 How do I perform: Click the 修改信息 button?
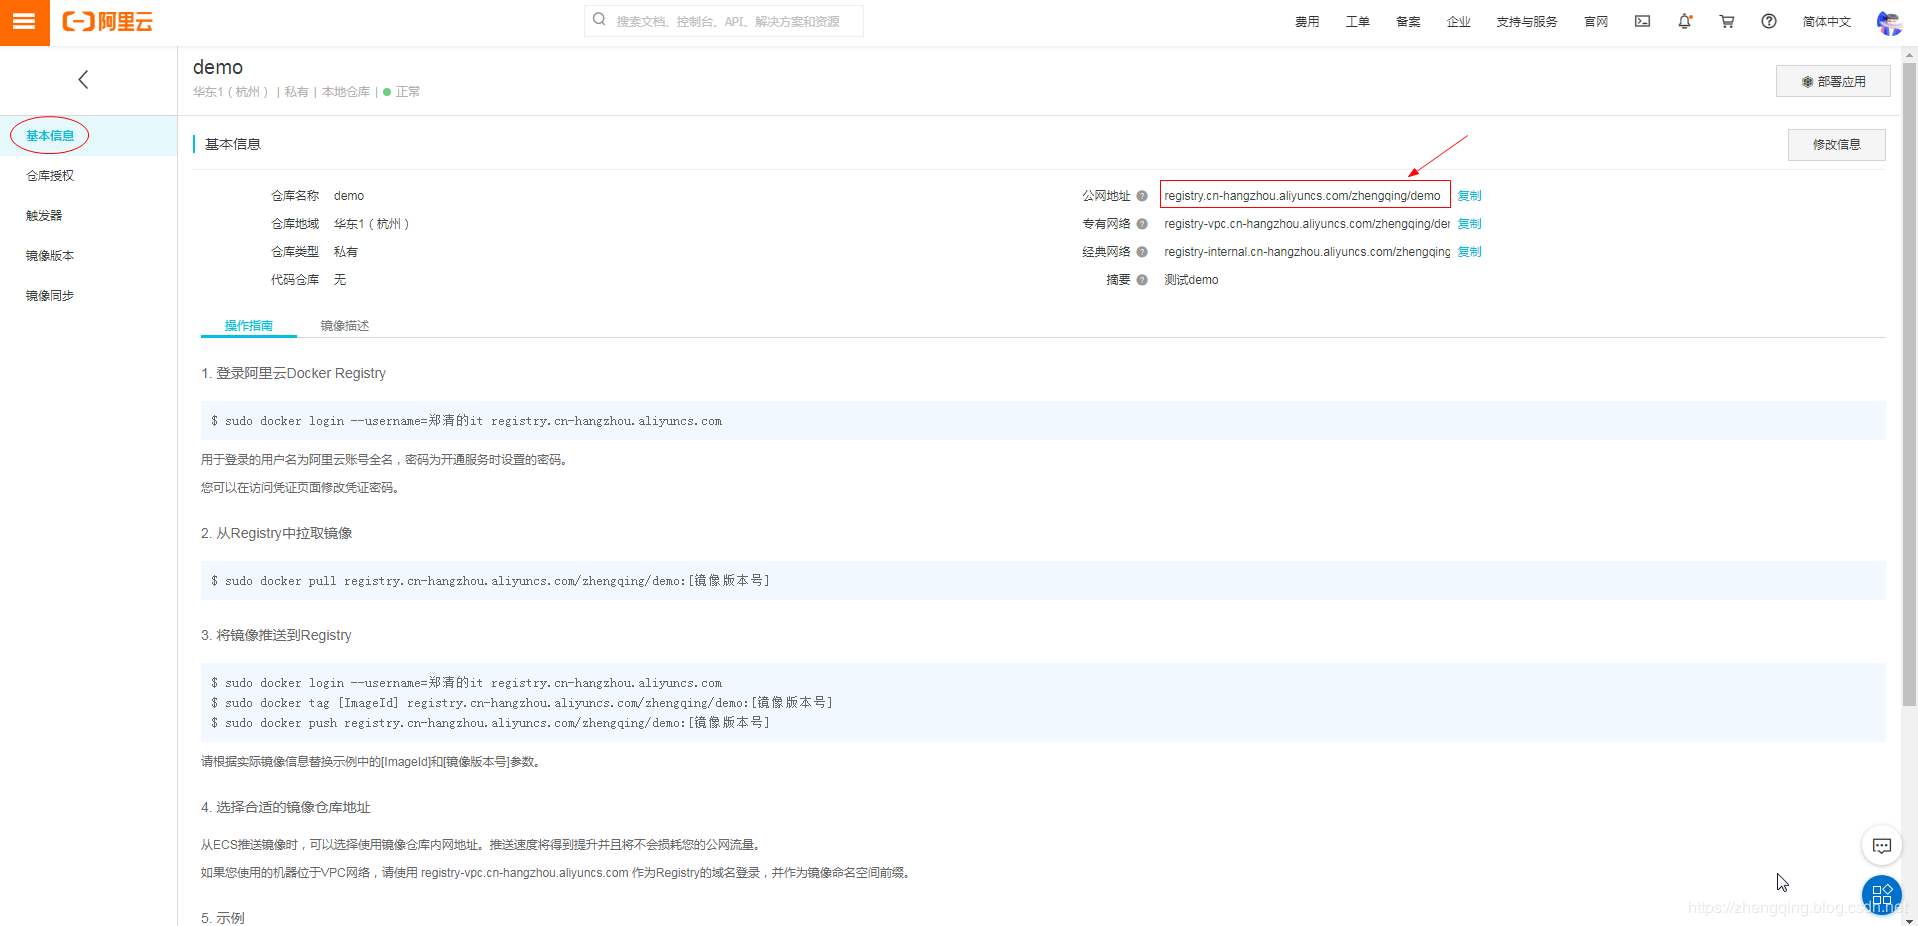[x=1836, y=145]
